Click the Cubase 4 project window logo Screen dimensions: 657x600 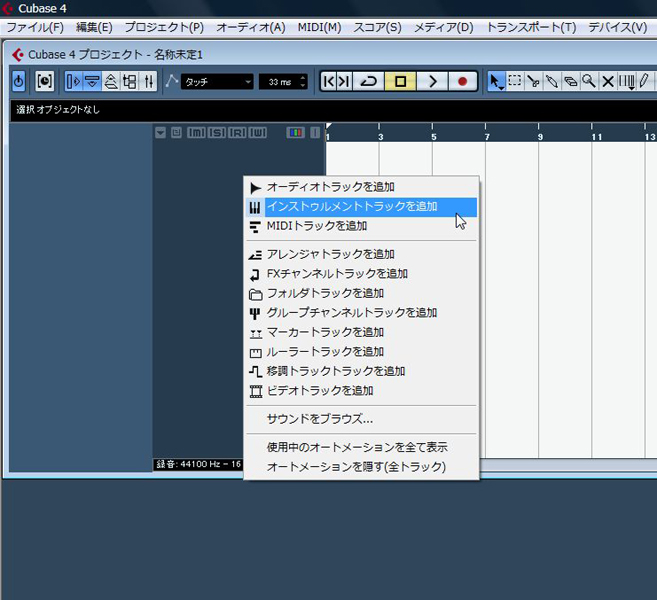point(18,54)
